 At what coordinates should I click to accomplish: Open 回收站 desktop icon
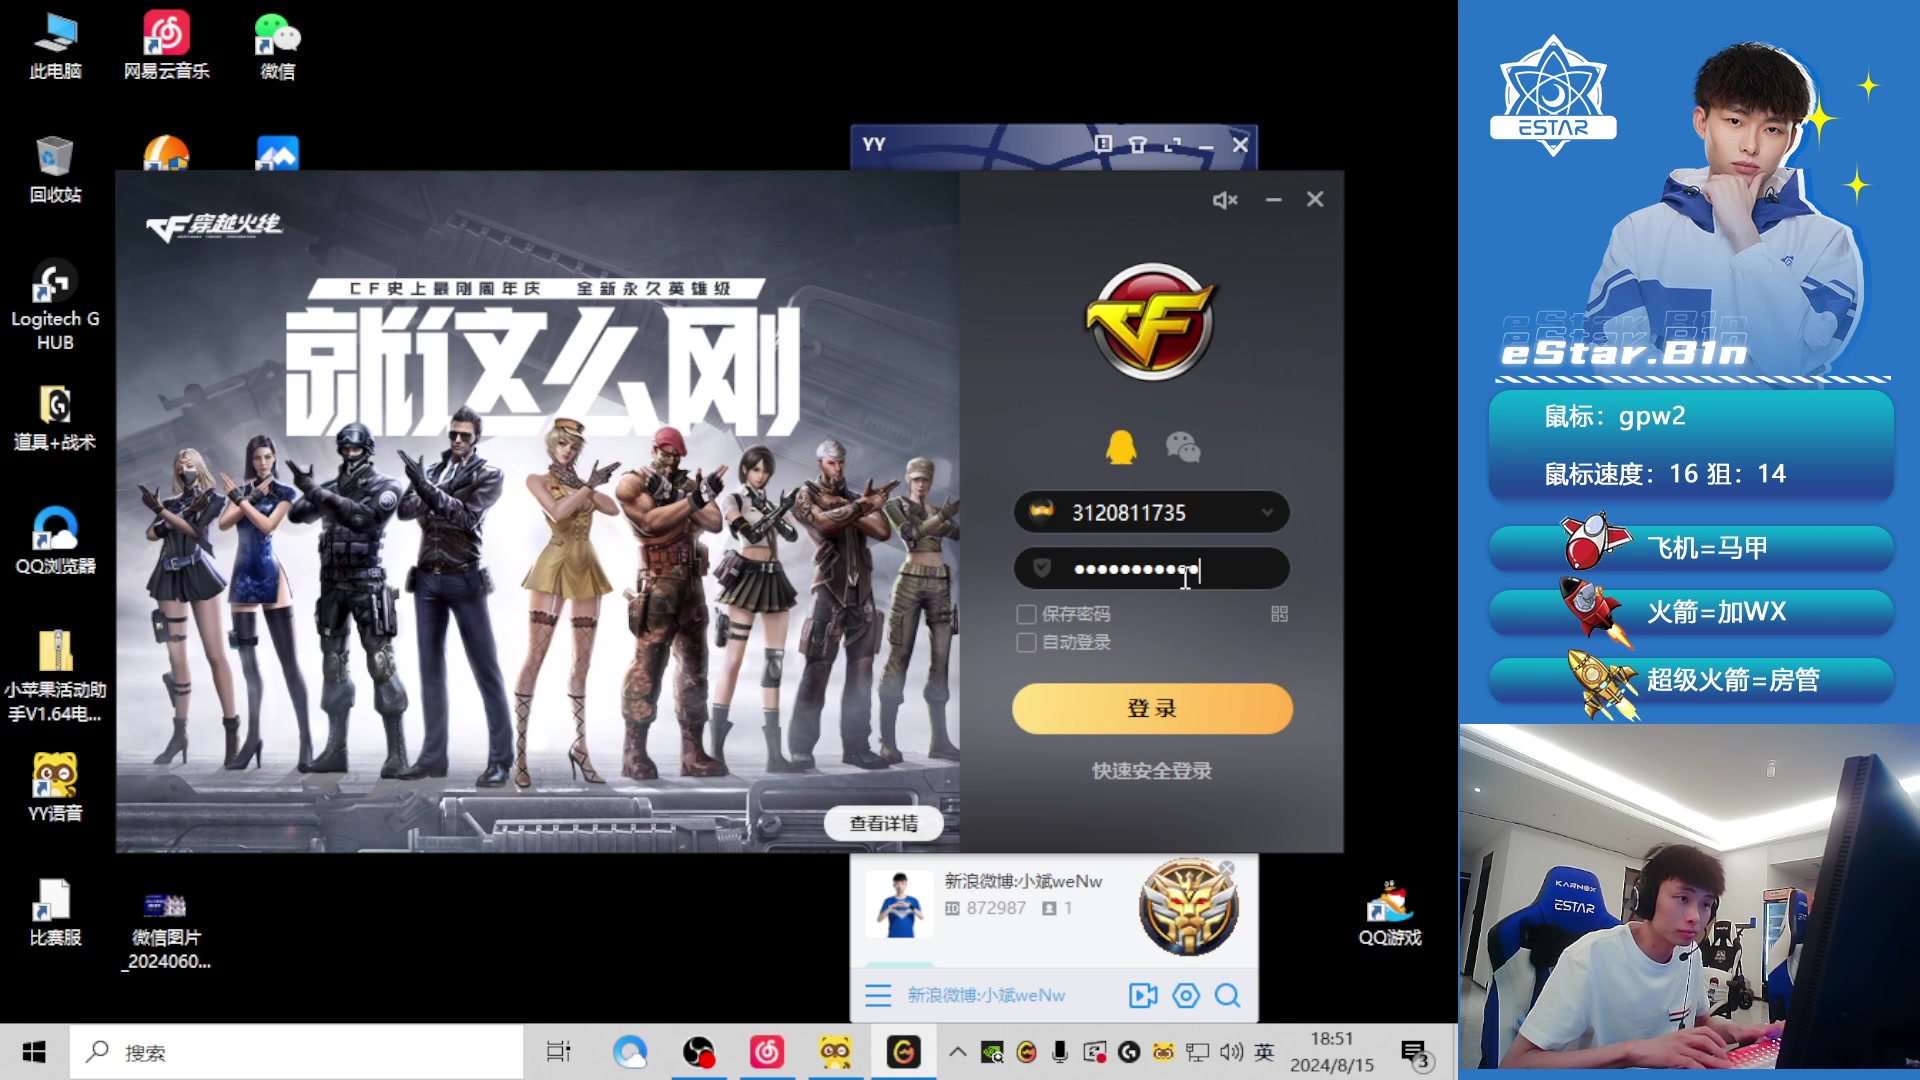point(55,169)
